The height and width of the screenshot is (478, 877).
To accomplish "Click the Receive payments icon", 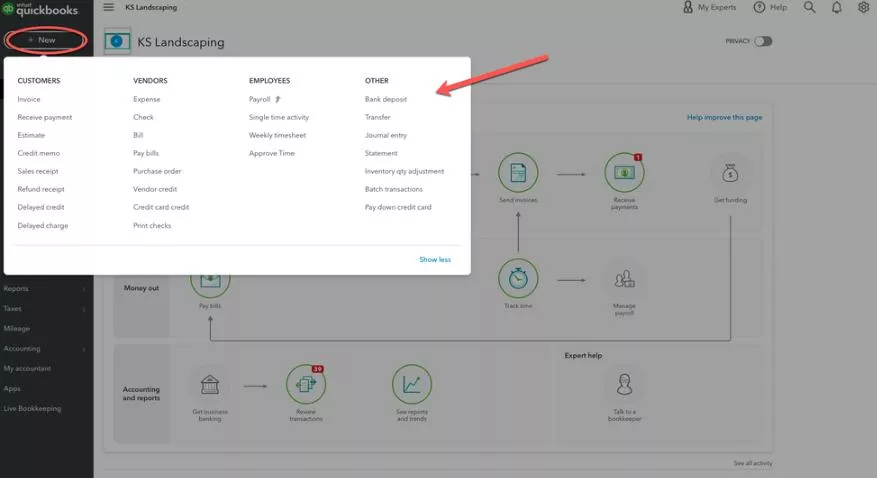I will (x=624, y=172).
